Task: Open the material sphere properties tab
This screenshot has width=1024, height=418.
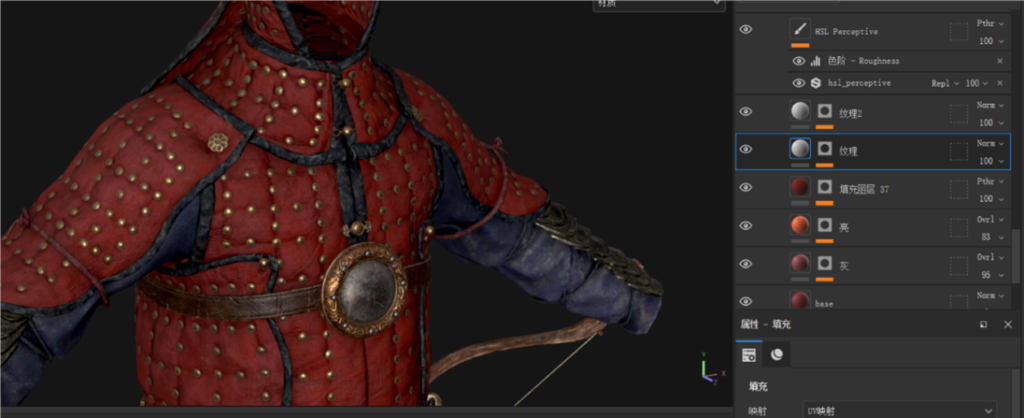Action: tap(776, 355)
